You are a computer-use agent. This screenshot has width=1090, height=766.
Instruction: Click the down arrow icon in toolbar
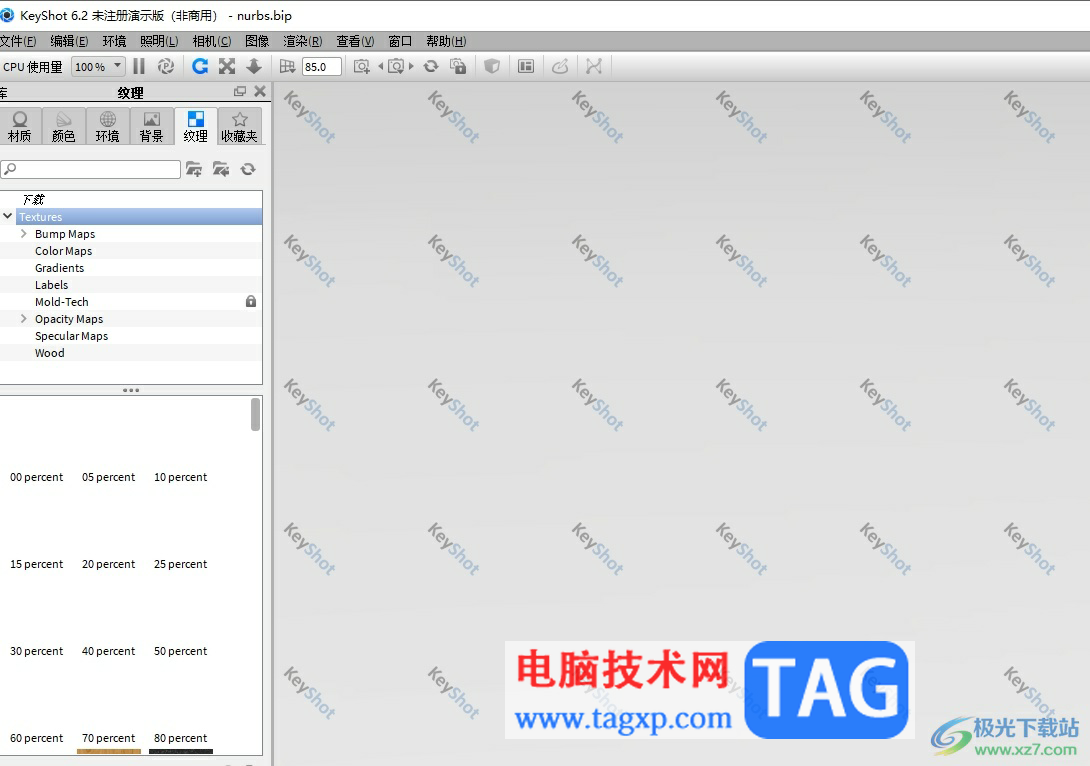point(254,66)
